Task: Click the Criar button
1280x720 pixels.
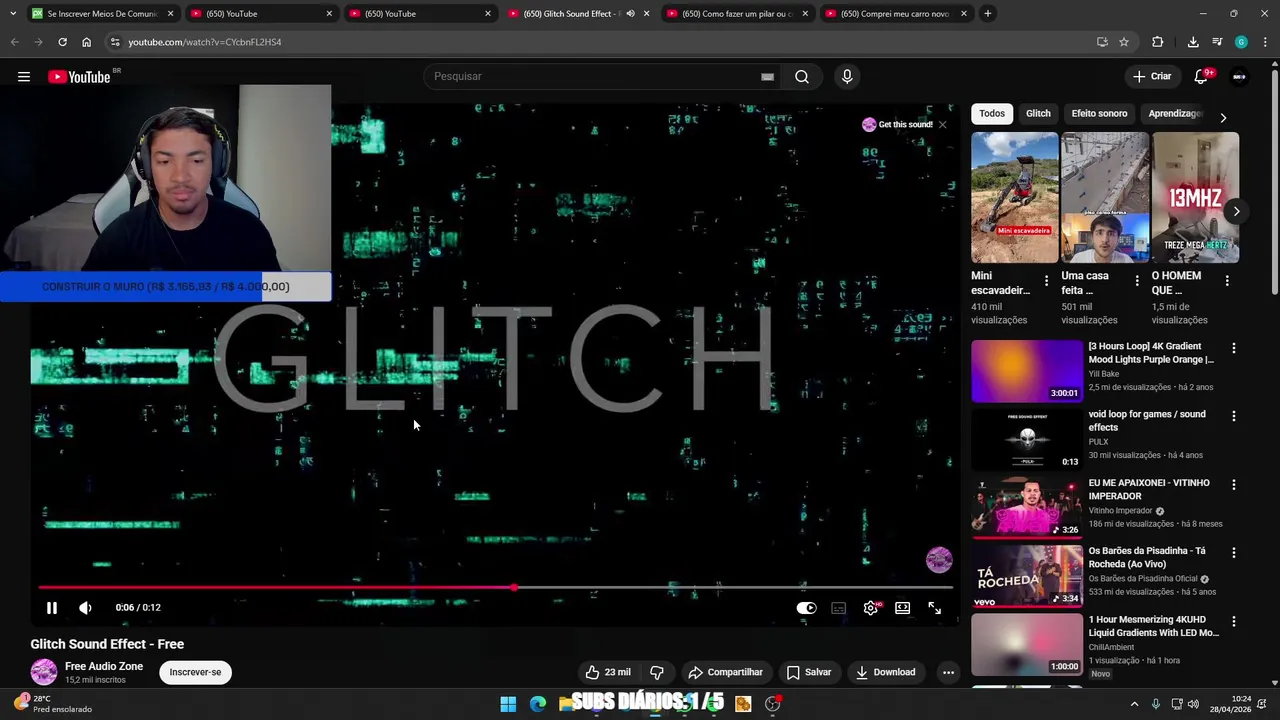Action: (x=1152, y=77)
